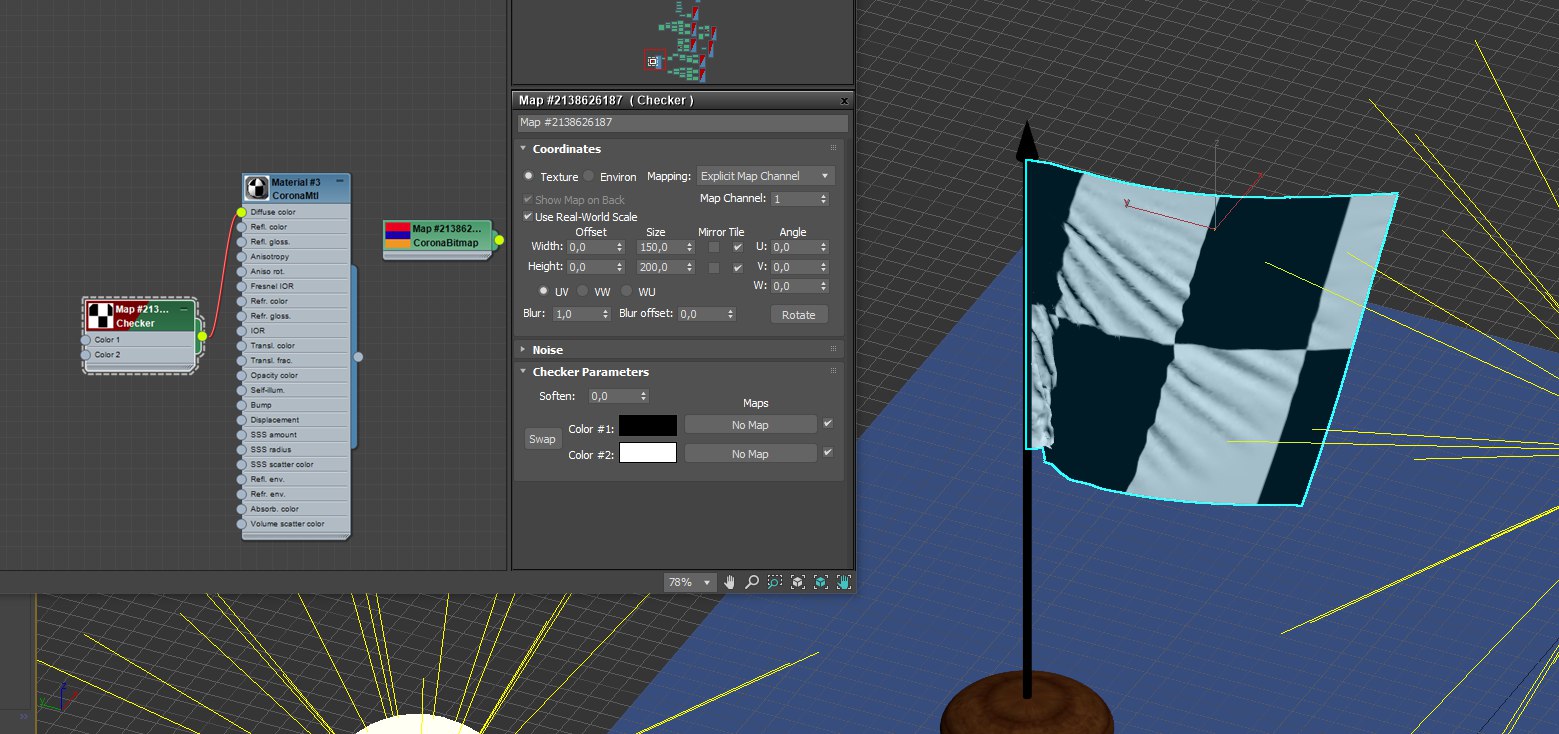Toggle Tile checkbox for Width row
Image resolution: width=1559 pixels, height=734 pixels.
(x=738, y=246)
